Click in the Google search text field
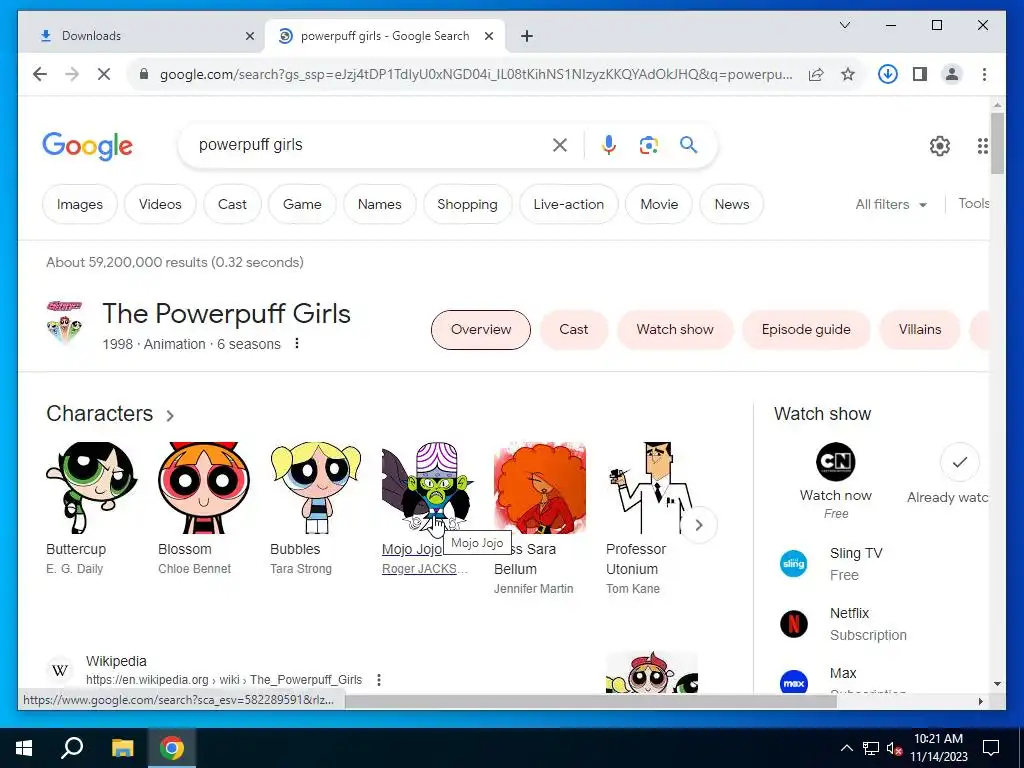The height and width of the screenshot is (768, 1024). pos(372,145)
